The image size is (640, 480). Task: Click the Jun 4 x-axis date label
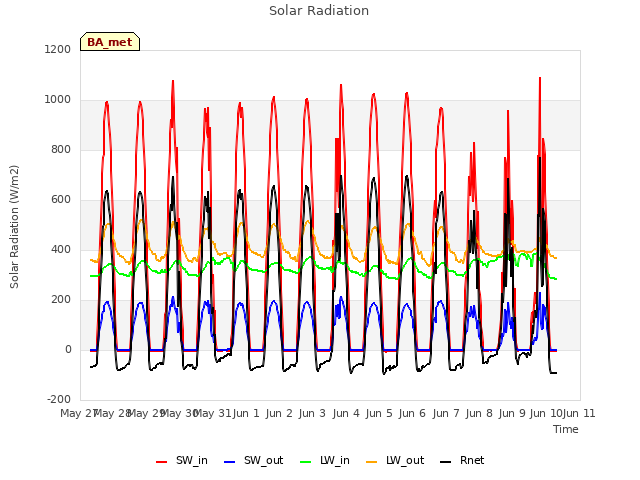[x=346, y=413]
